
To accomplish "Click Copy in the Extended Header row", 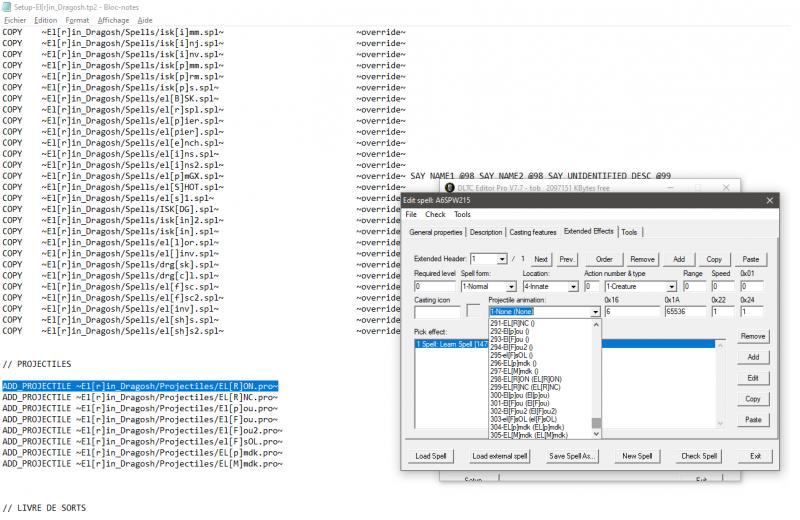I will pyautogui.click(x=714, y=259).
